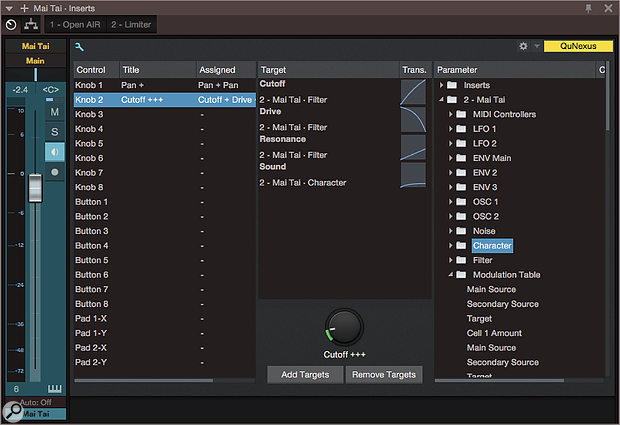Click the channel volume fader handle
The image size is (620, 425).
point(35,188)
